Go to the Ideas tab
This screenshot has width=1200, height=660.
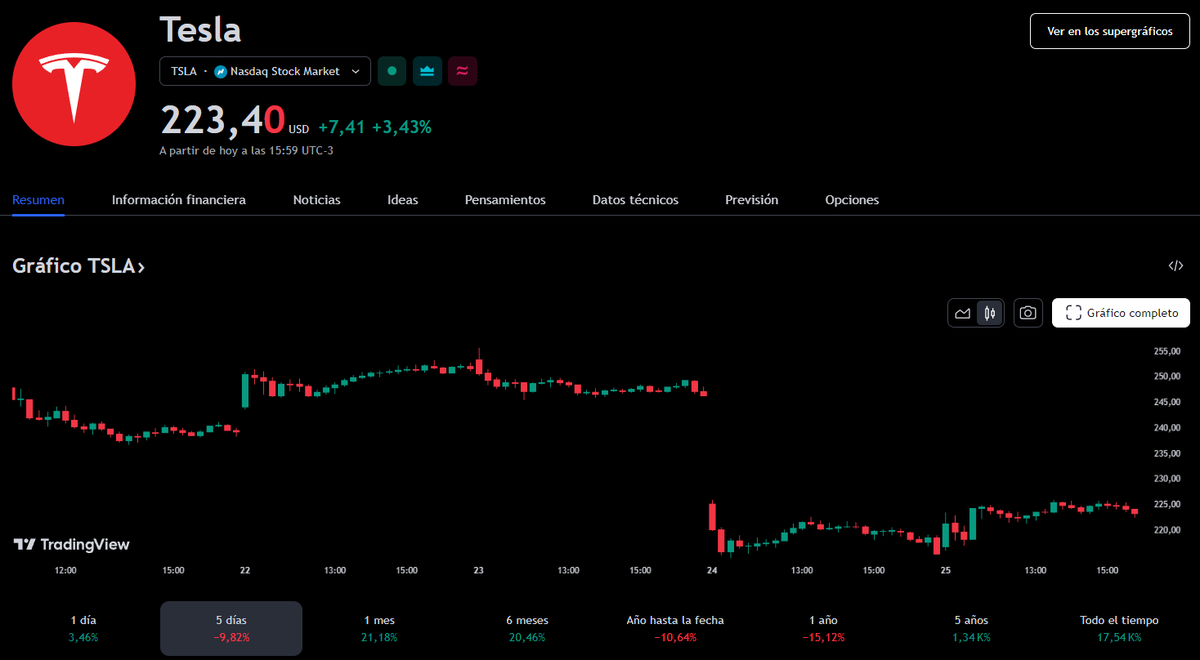(x=403, y=200)
